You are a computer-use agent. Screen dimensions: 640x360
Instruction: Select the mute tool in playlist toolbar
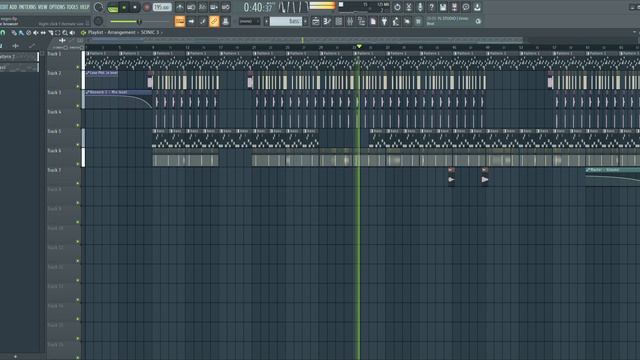[36, 33]
